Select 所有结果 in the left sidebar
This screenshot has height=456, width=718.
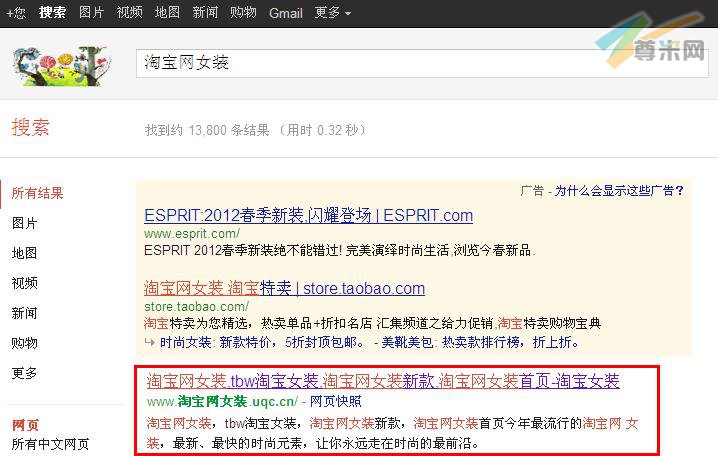[38, 193]
